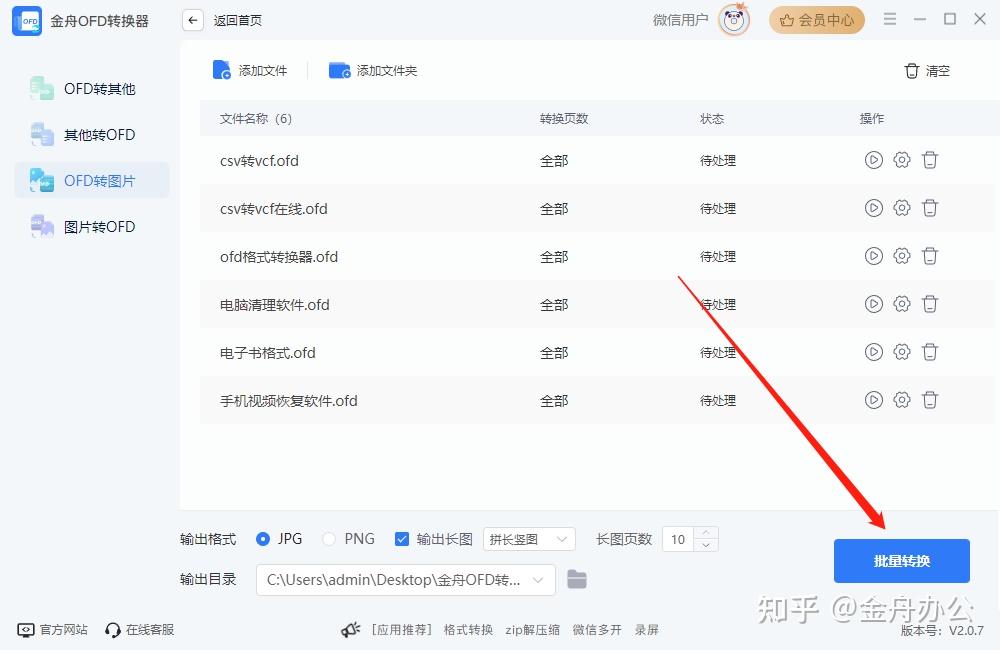Viewport: 1000px width, 650px height.
Task: Click the 添加文件 add file icon
Action: click(x=221, y=69)
